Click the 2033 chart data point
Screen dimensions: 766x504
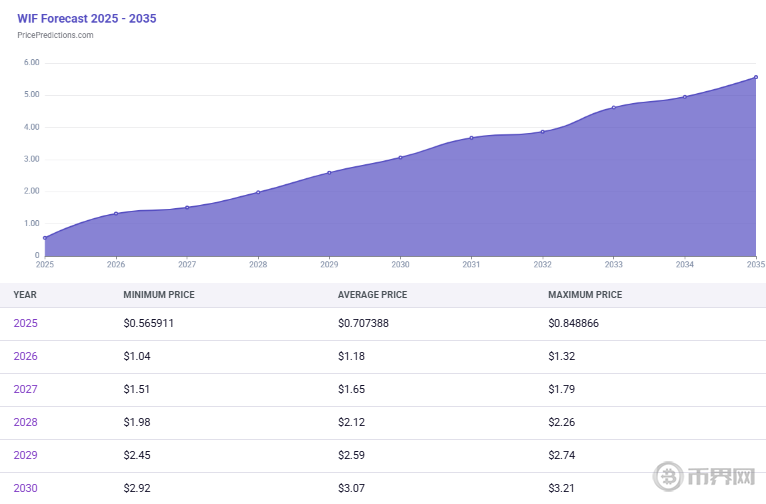click(x=613, y=107)
